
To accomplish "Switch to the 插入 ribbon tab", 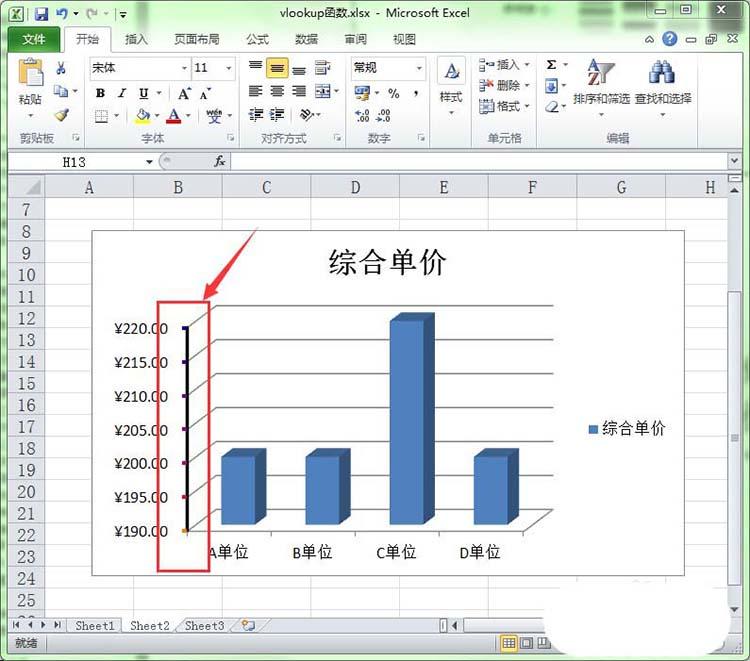I will point(136,40).
